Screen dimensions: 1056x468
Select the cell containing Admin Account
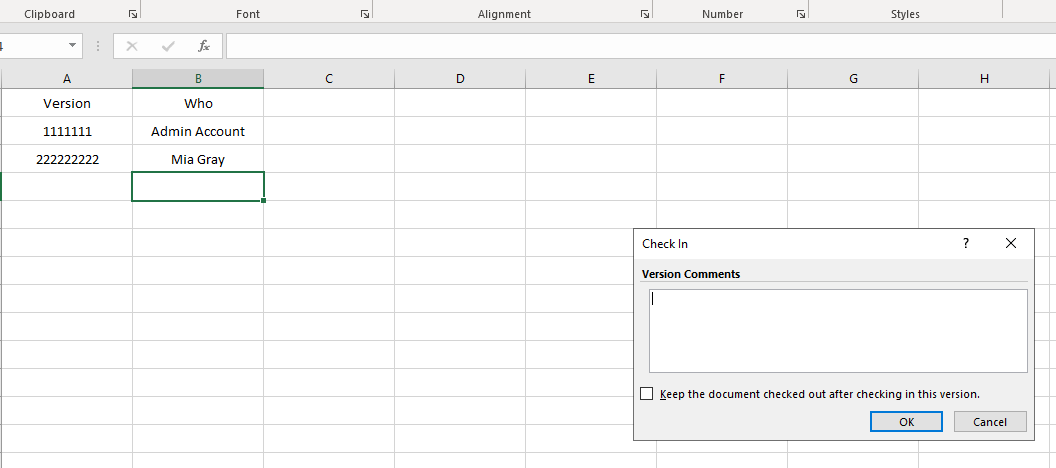198,131
